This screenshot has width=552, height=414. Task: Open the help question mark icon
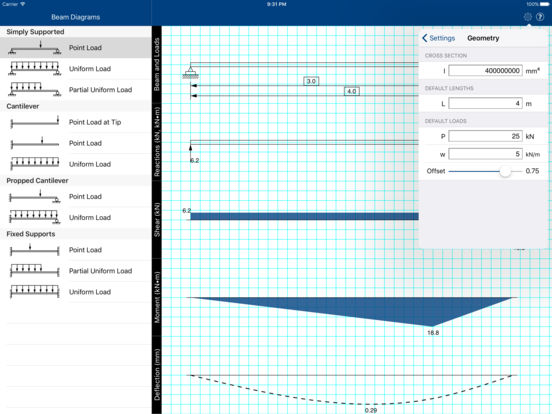pos(540,17)
